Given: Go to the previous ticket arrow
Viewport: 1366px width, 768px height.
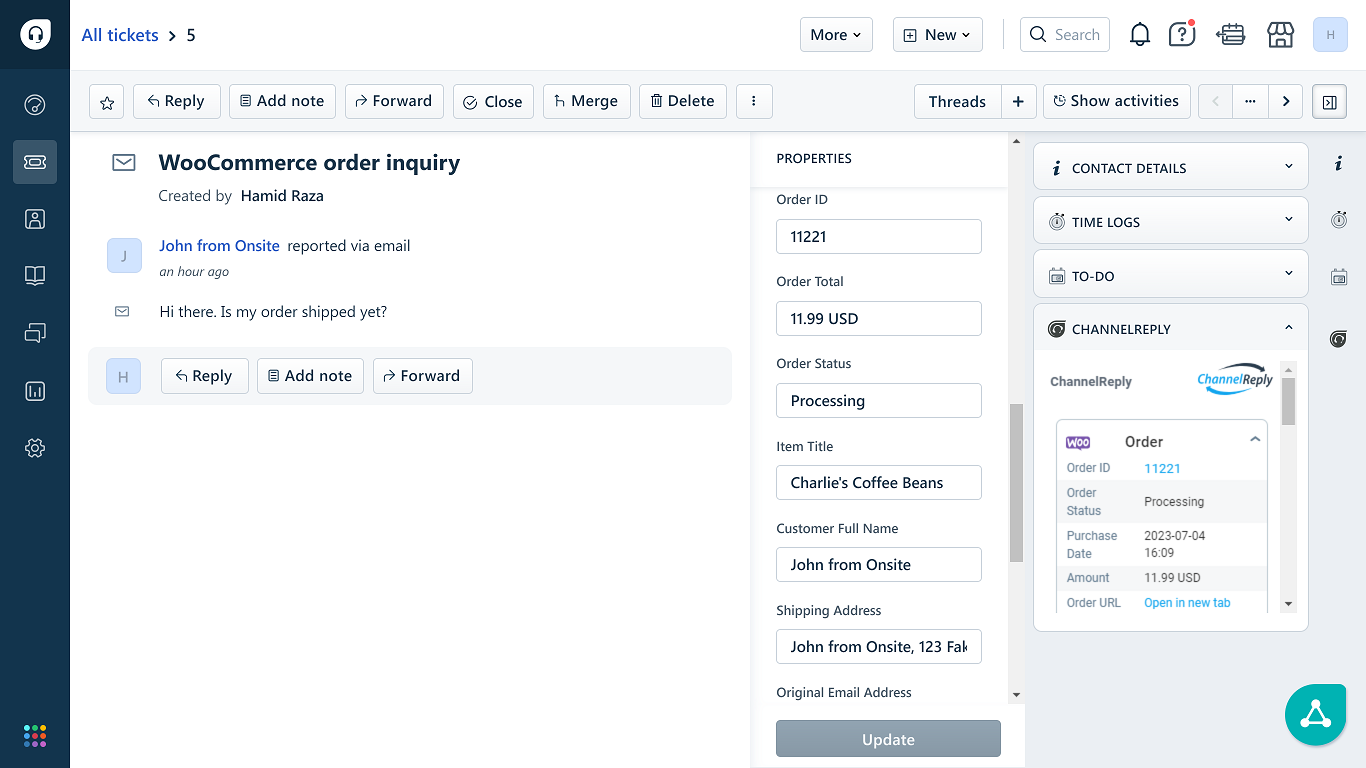Looking at the screenshot, I should coord(1215,101).
